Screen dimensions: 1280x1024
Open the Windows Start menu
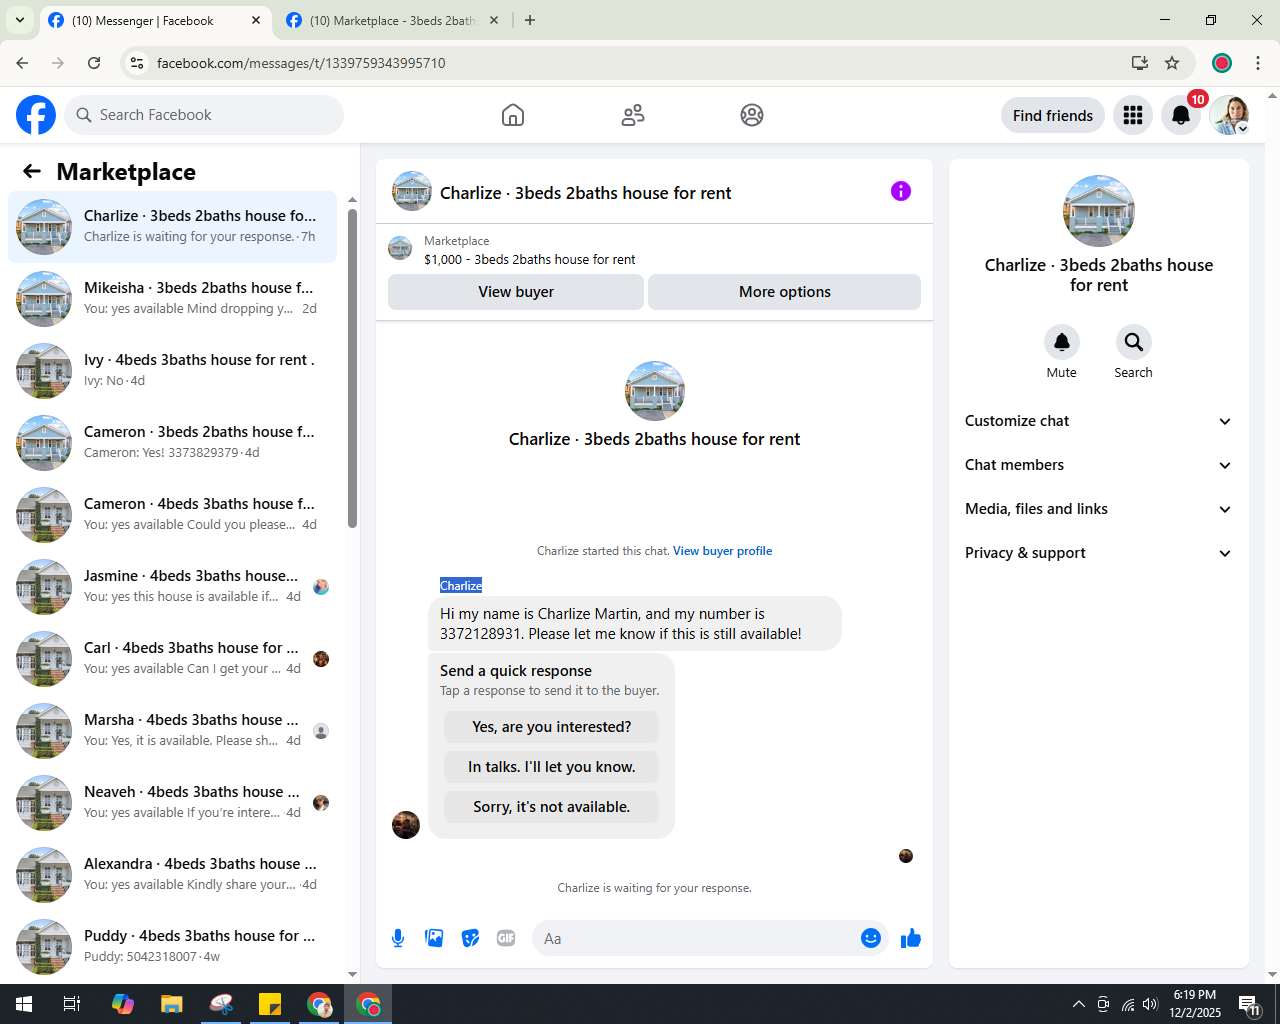tap(24, 1004)
